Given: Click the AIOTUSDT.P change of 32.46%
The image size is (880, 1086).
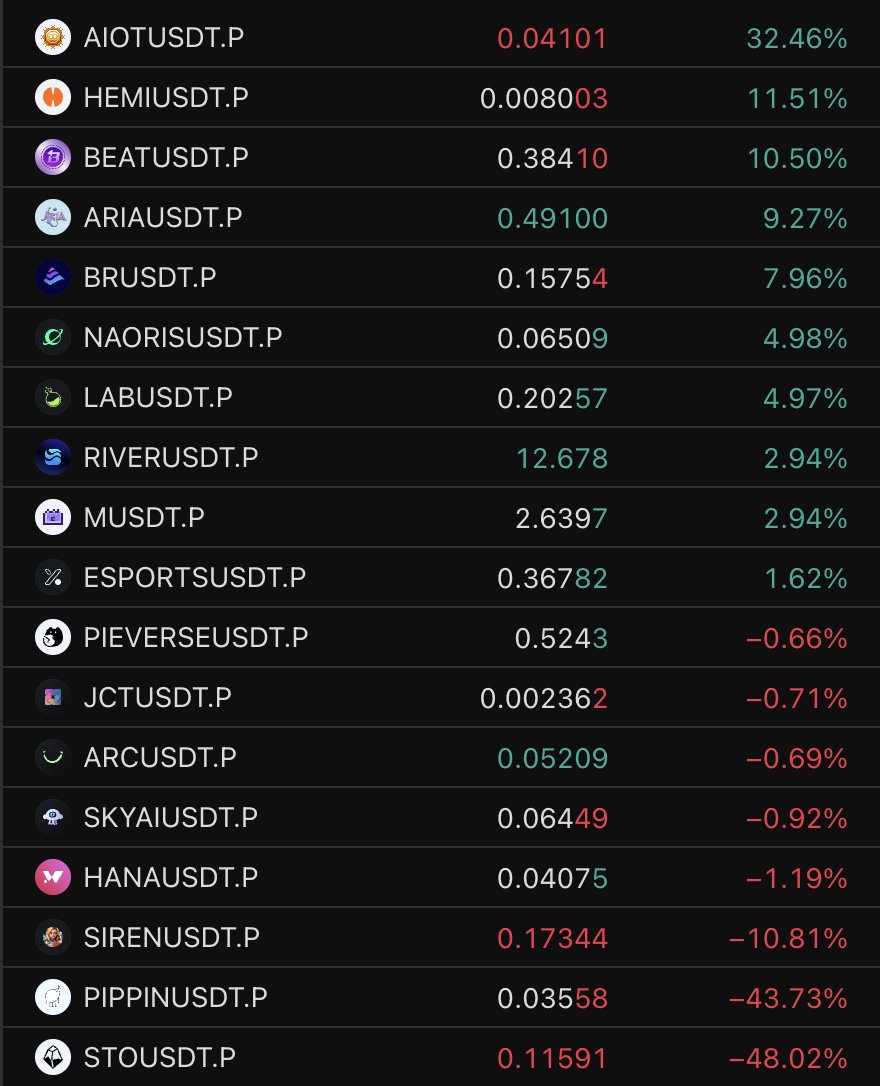Looking at the screenshot, I should [x=797, y=38].
